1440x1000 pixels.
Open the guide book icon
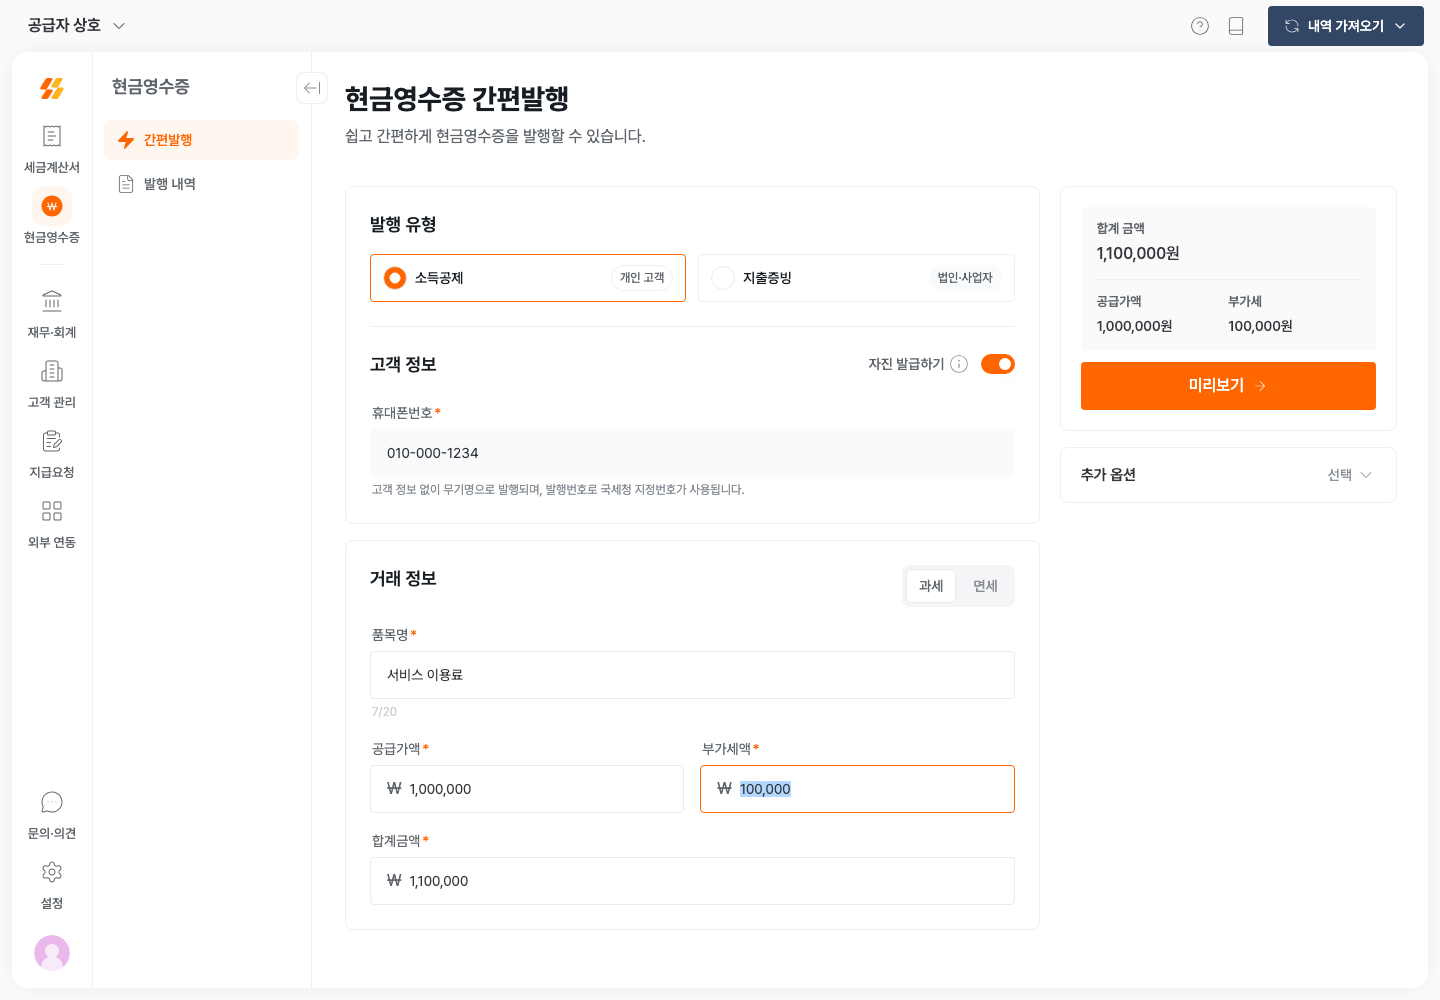tap(1236, 26)
